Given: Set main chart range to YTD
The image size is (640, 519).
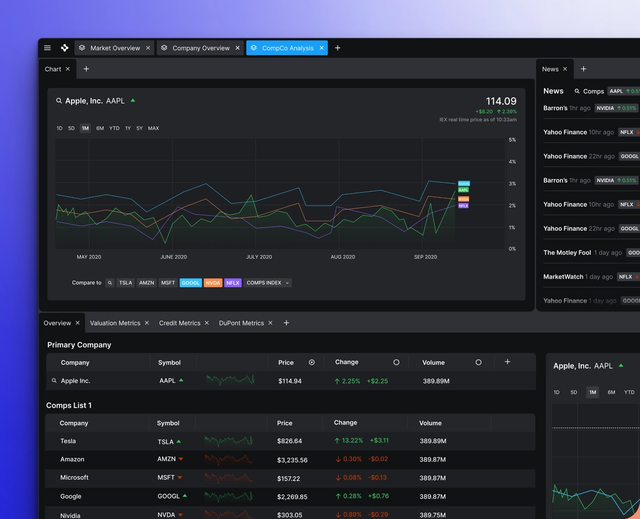Looking at the screenshot, I should (114, 128).
